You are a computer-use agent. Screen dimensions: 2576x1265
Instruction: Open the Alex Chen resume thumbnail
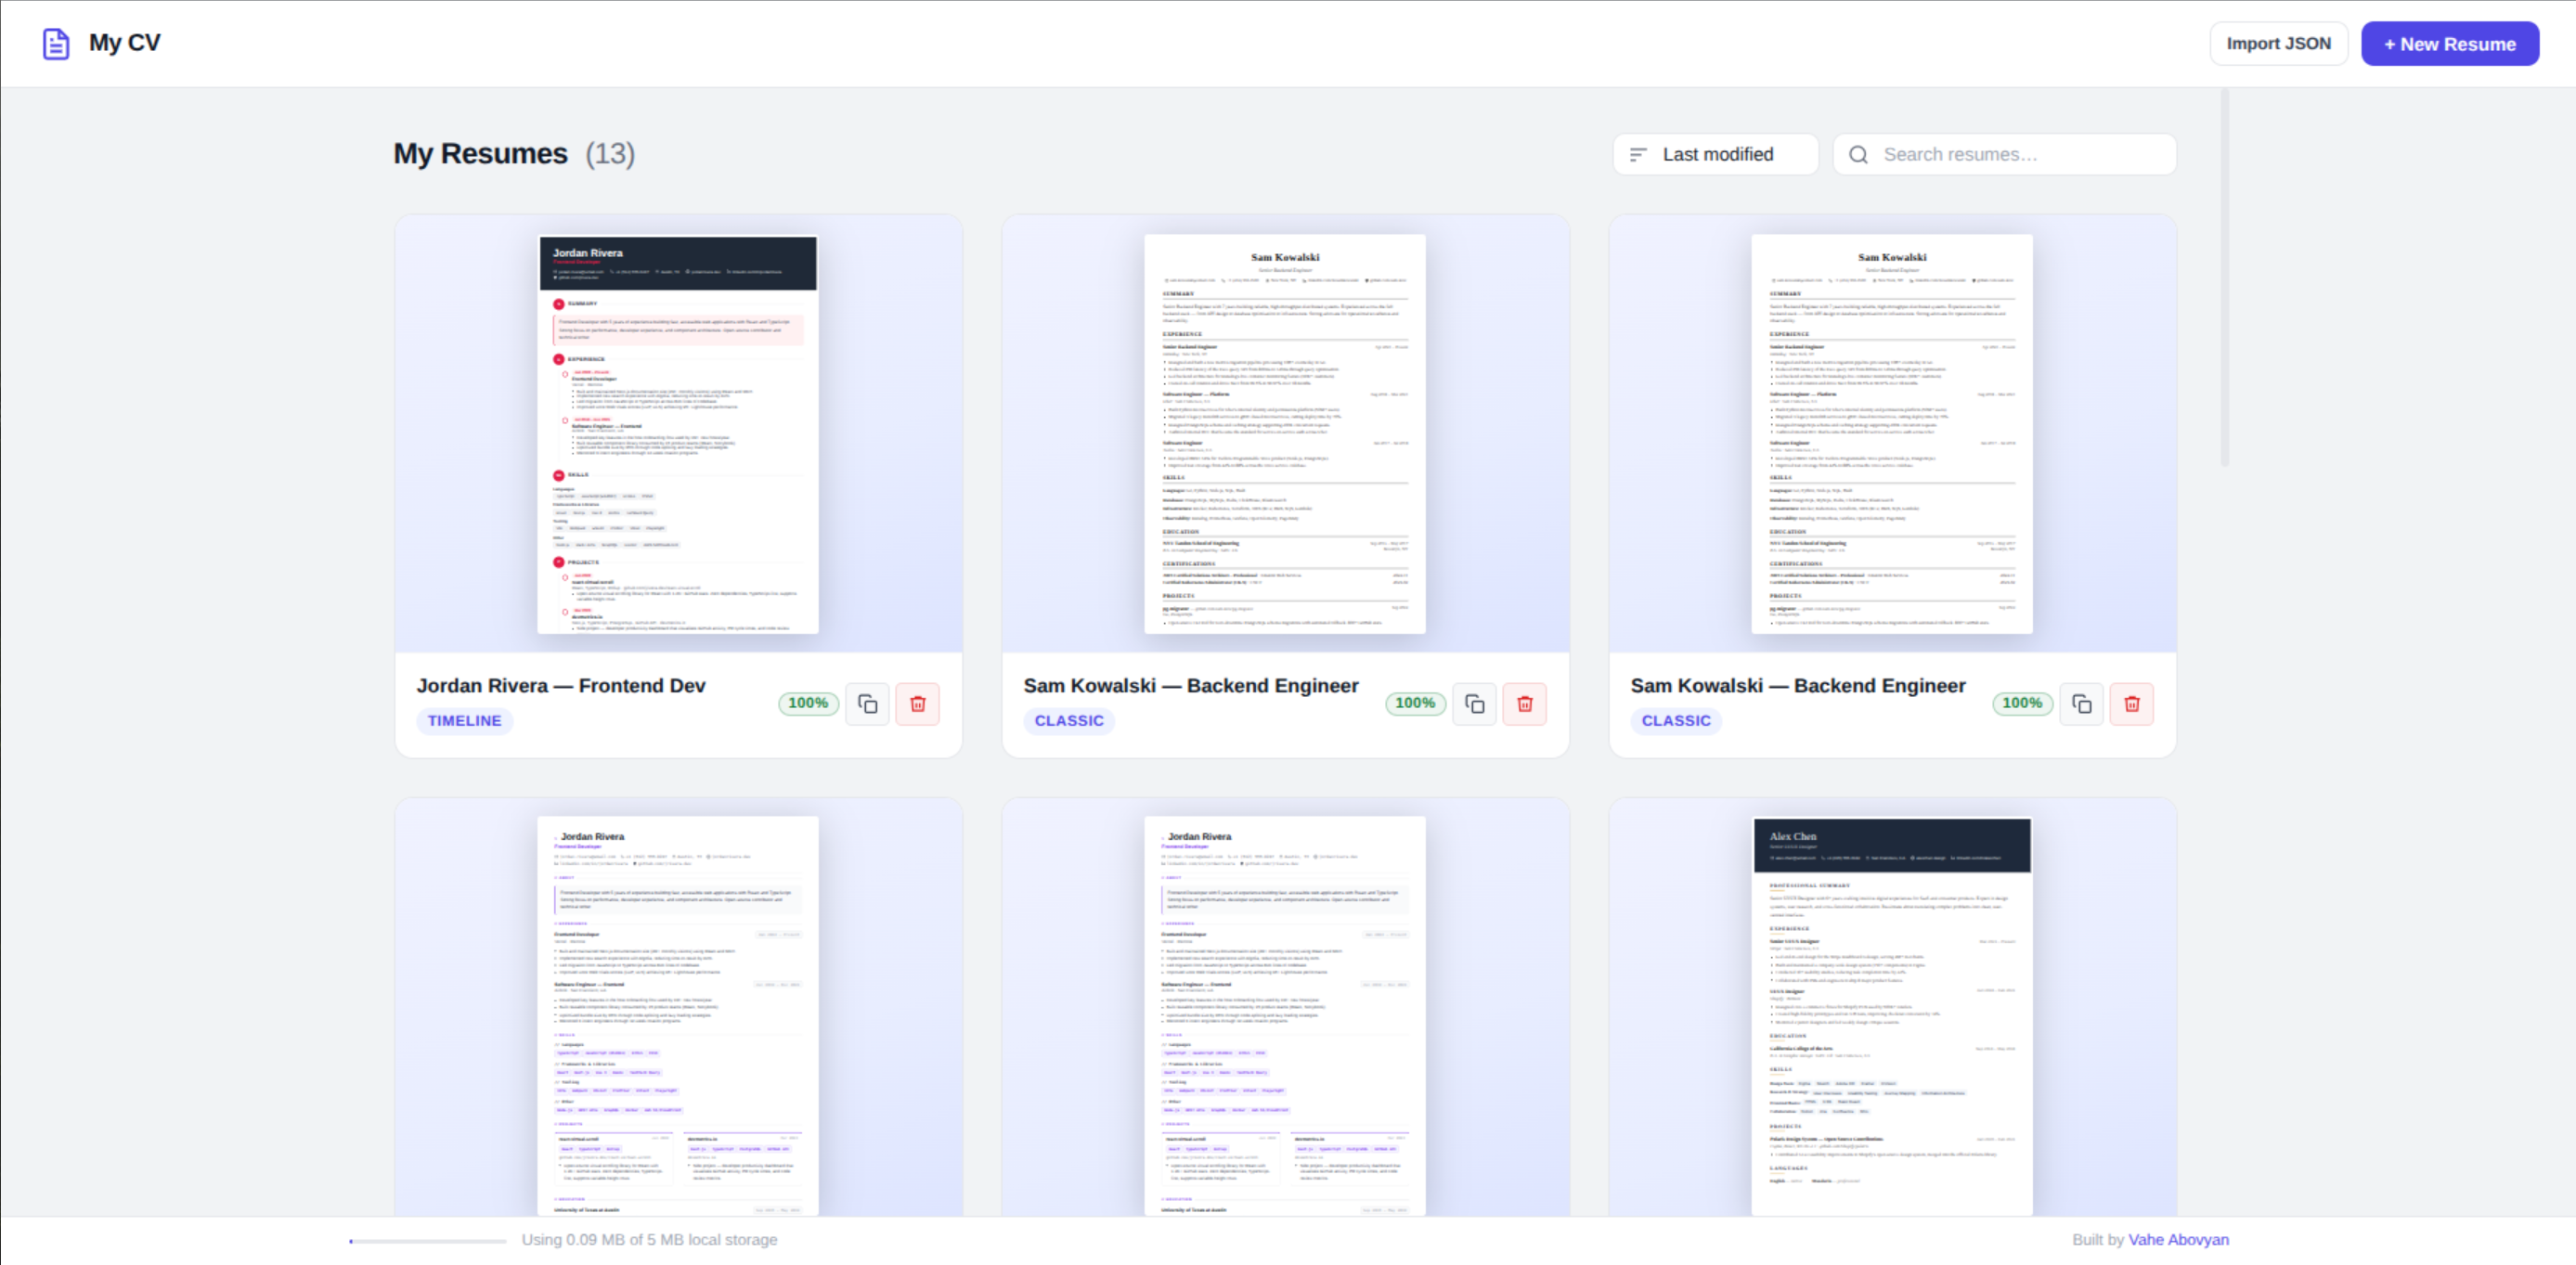(x=1891, y=1020)
